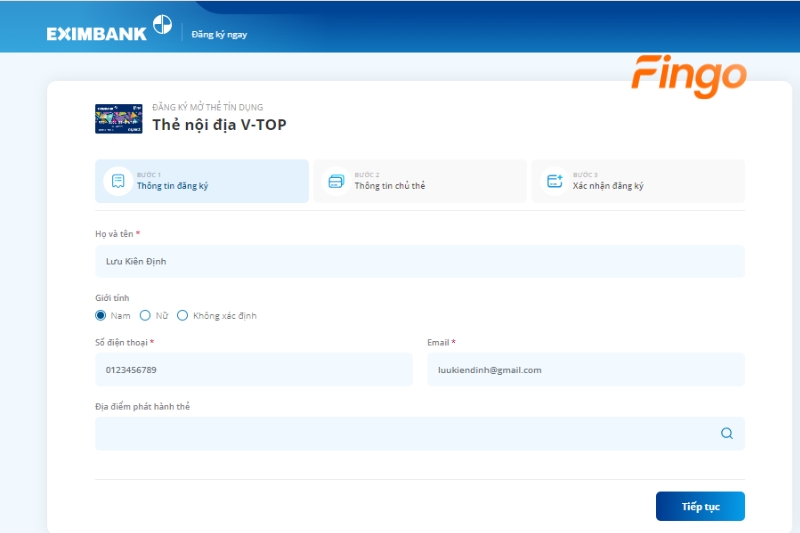This screenshot has height=533, width=800.
Task: Click the Eximbank logo
Action: pos(109,29)
